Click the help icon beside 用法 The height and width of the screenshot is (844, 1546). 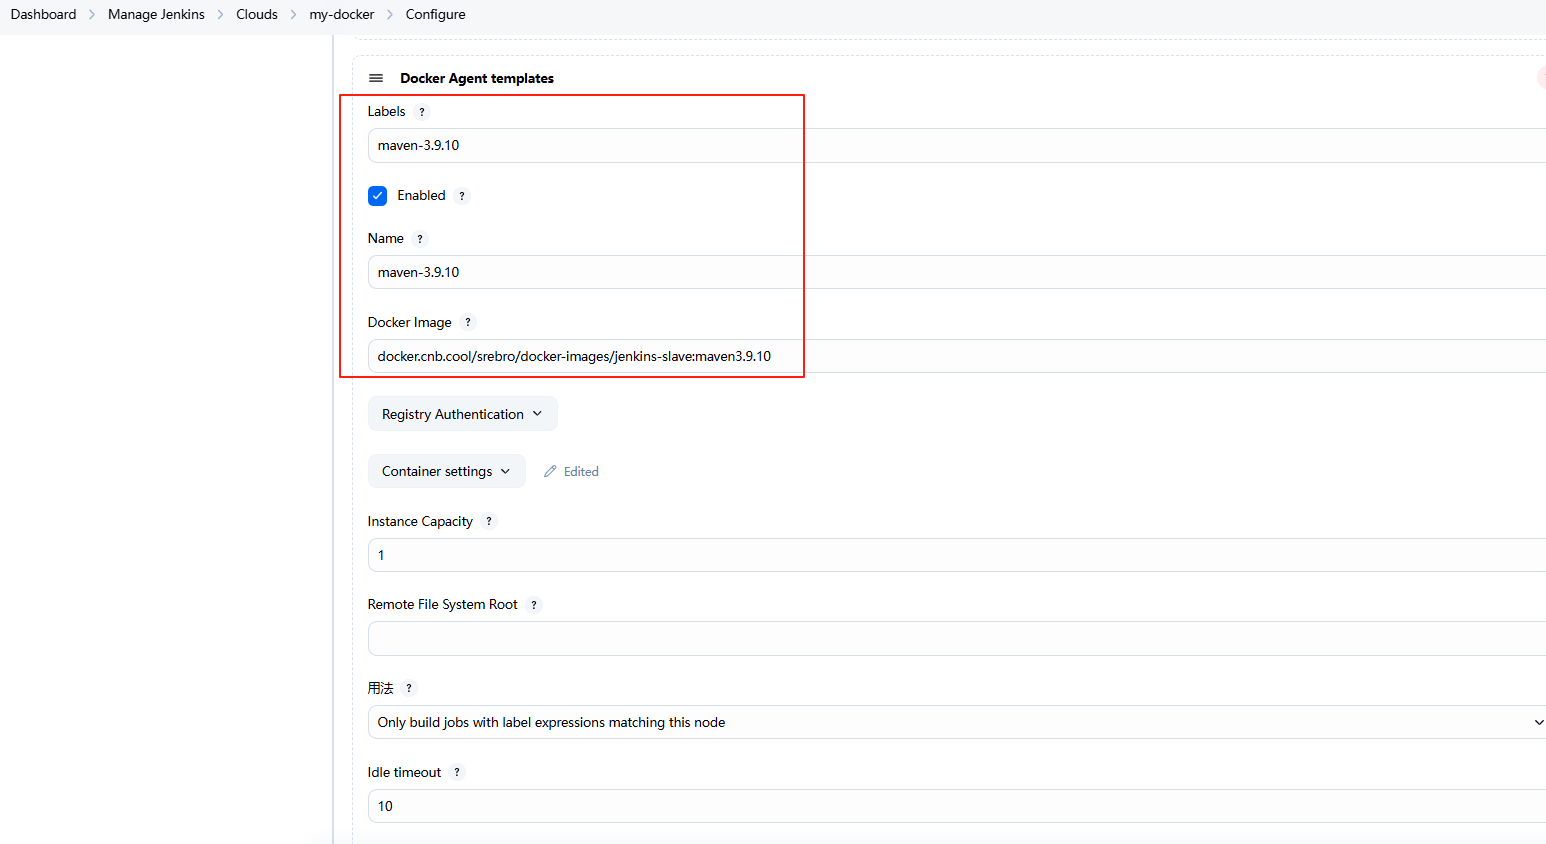pyautogui.click(x=409, y=688)
